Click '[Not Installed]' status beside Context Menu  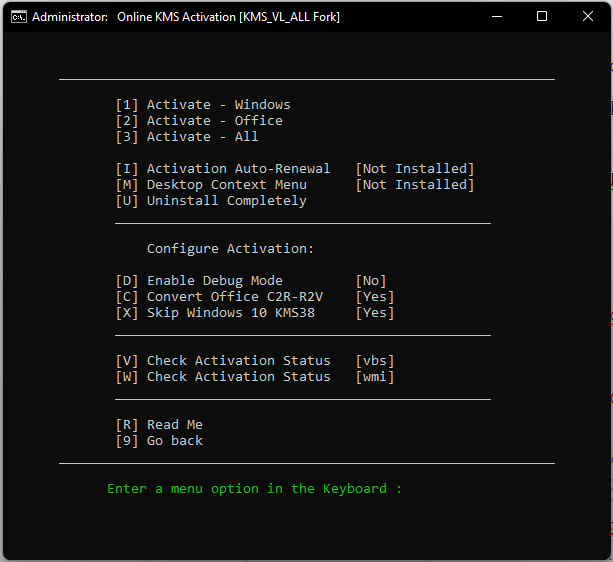click(415, 185)
